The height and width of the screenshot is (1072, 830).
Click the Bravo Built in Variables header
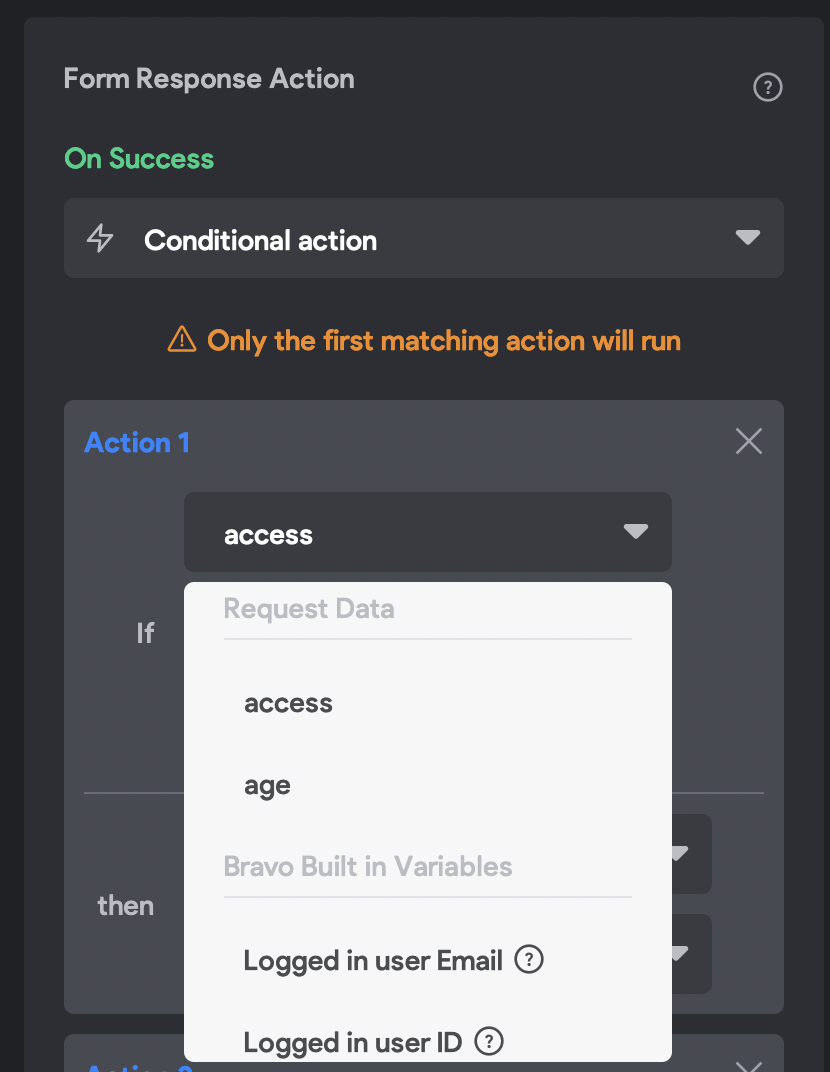pyautogui.click(x=368, y=866)
